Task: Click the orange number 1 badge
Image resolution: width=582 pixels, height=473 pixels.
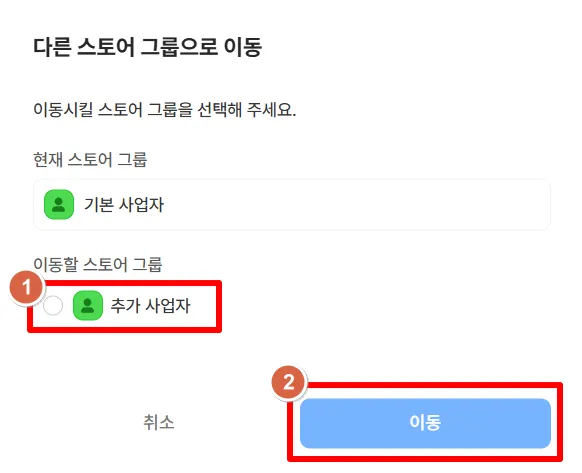Action: 26,287
